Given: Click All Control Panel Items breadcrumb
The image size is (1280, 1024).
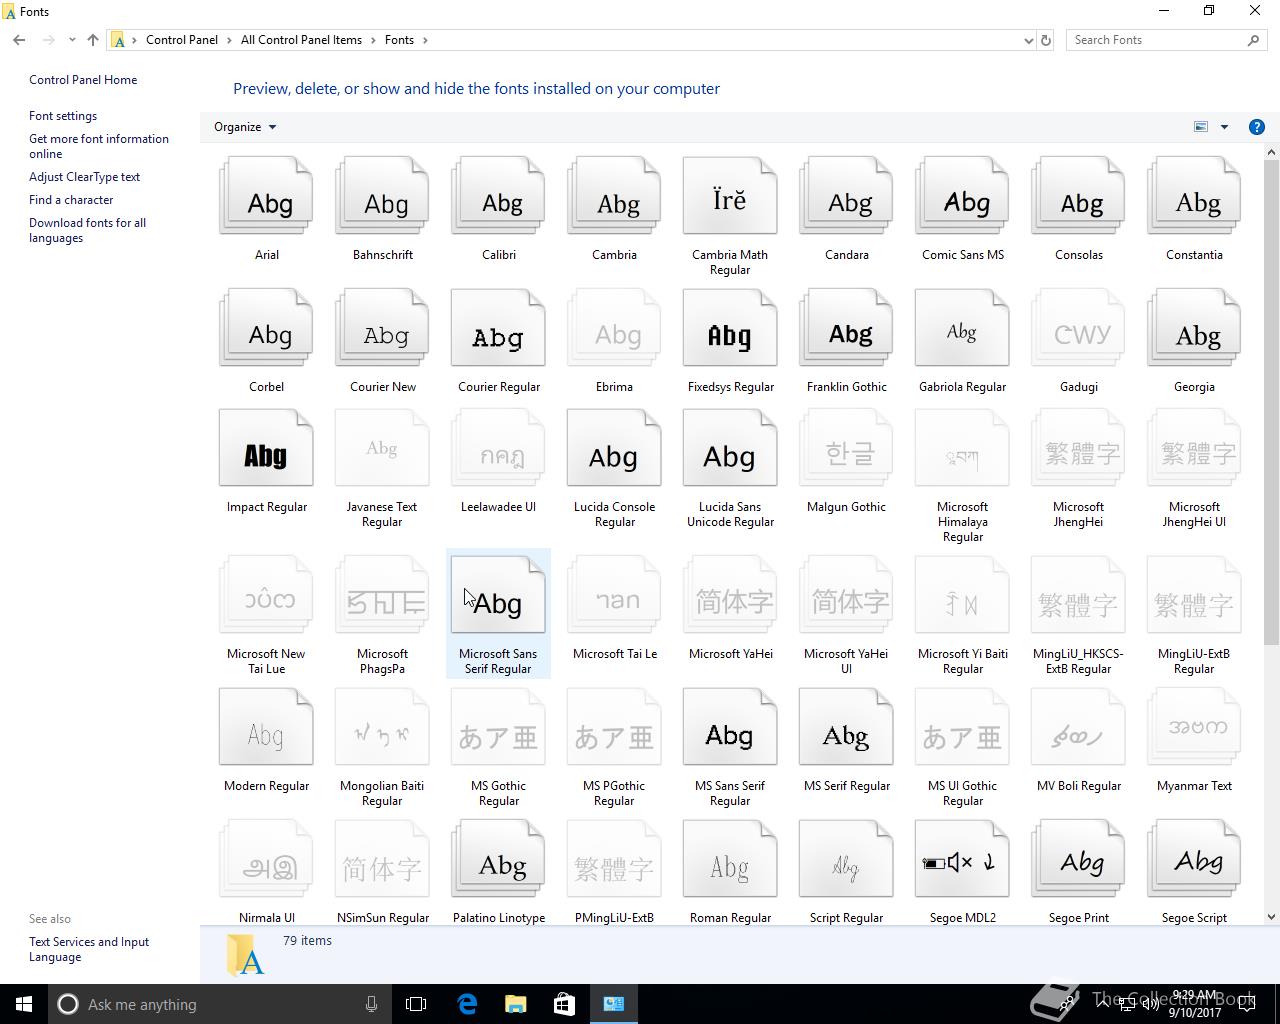Looking at the screenshot, I should (x=301, y=40).
